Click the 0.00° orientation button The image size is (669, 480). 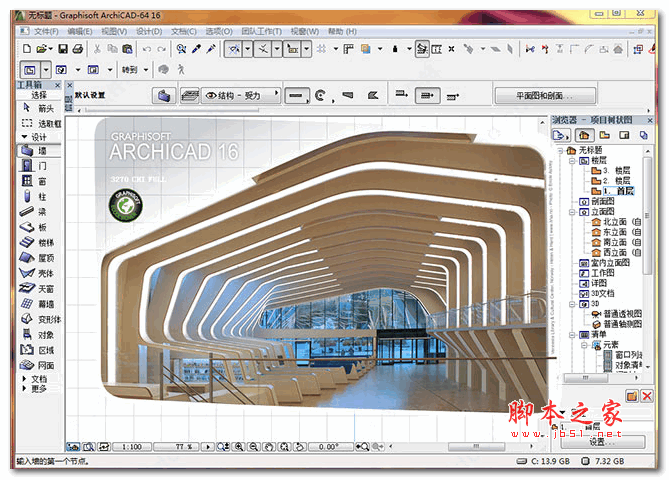tap(331, 447)
